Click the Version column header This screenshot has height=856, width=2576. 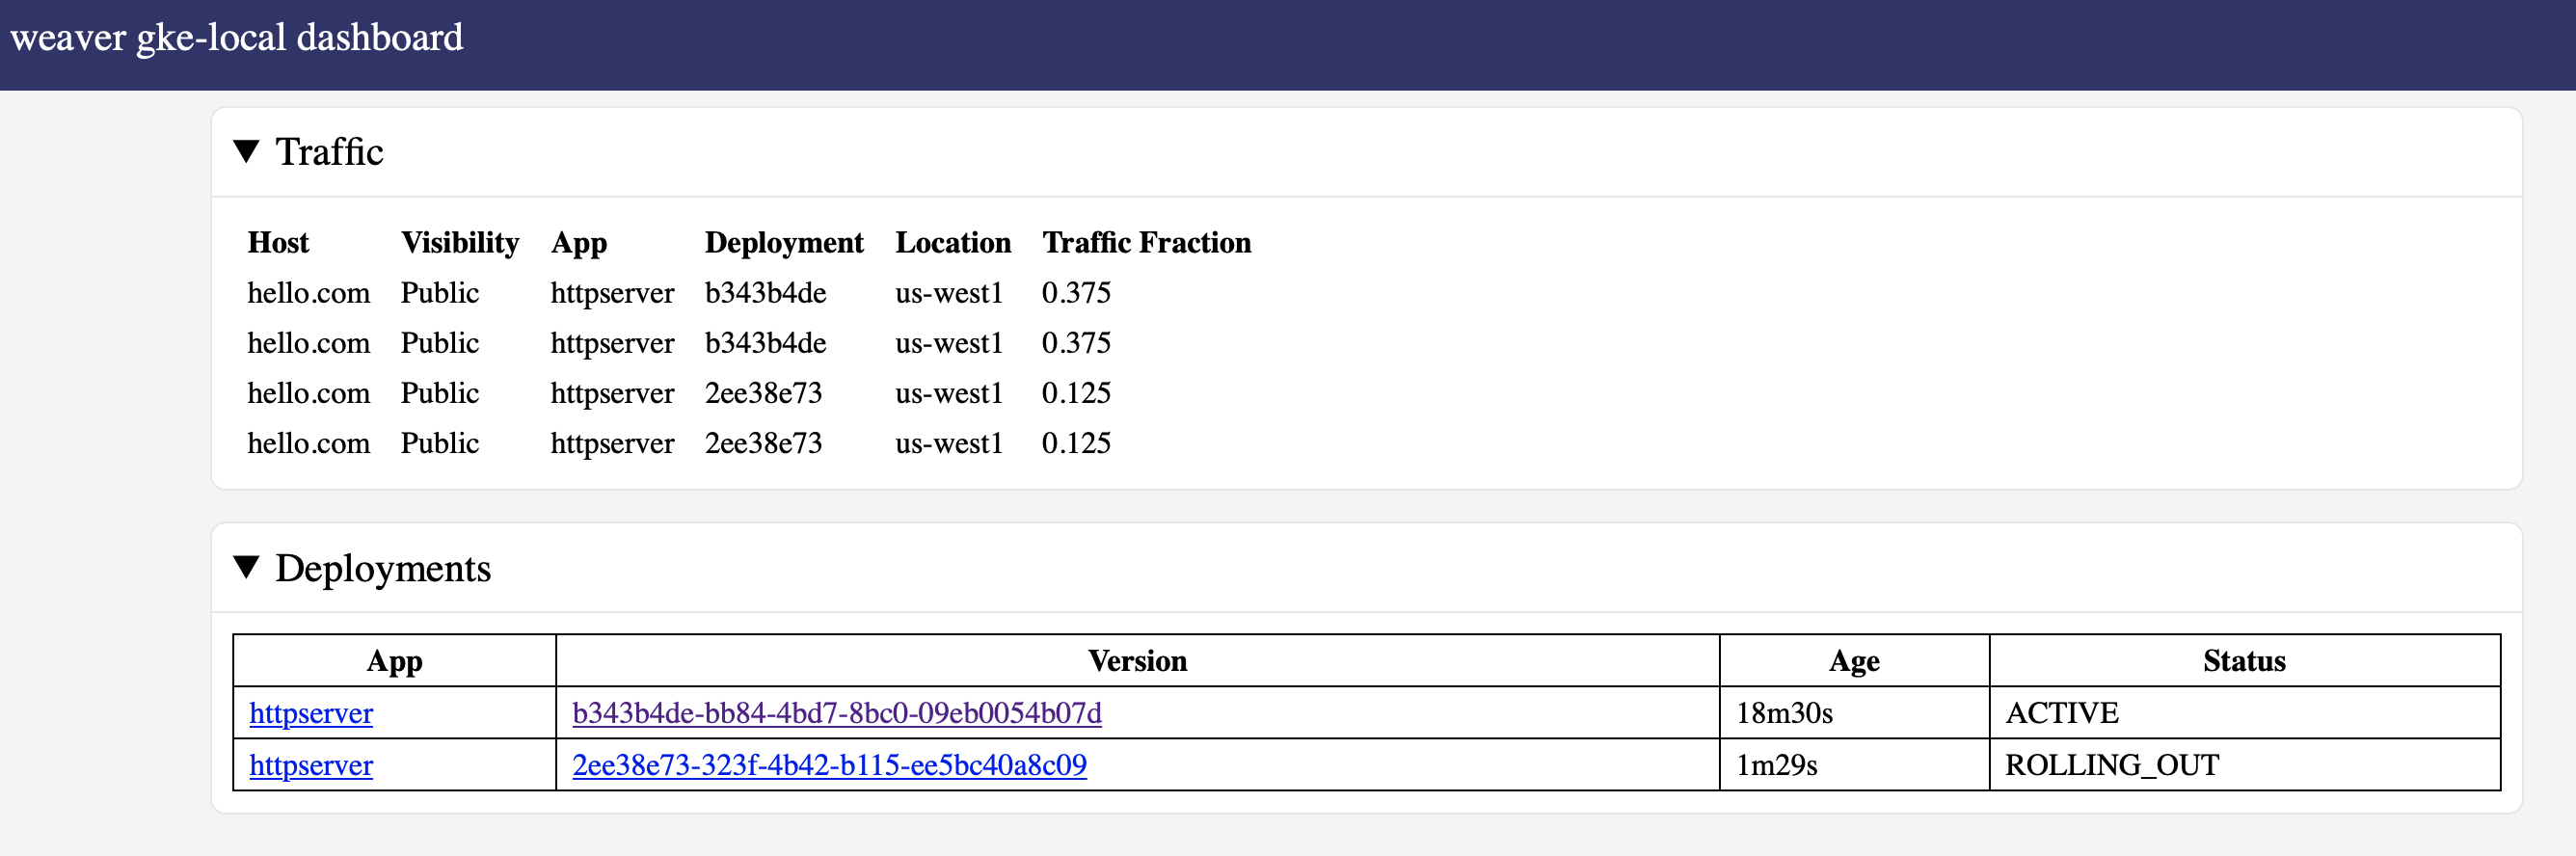tap(1137, 661)
